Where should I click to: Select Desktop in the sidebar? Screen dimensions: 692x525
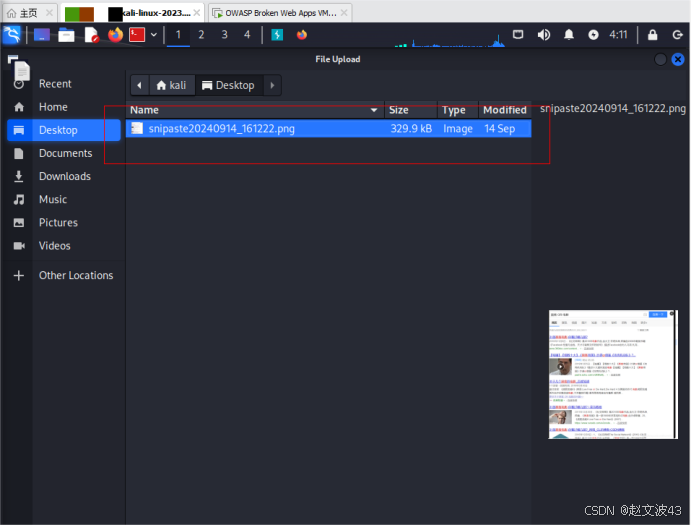(64, 130)
